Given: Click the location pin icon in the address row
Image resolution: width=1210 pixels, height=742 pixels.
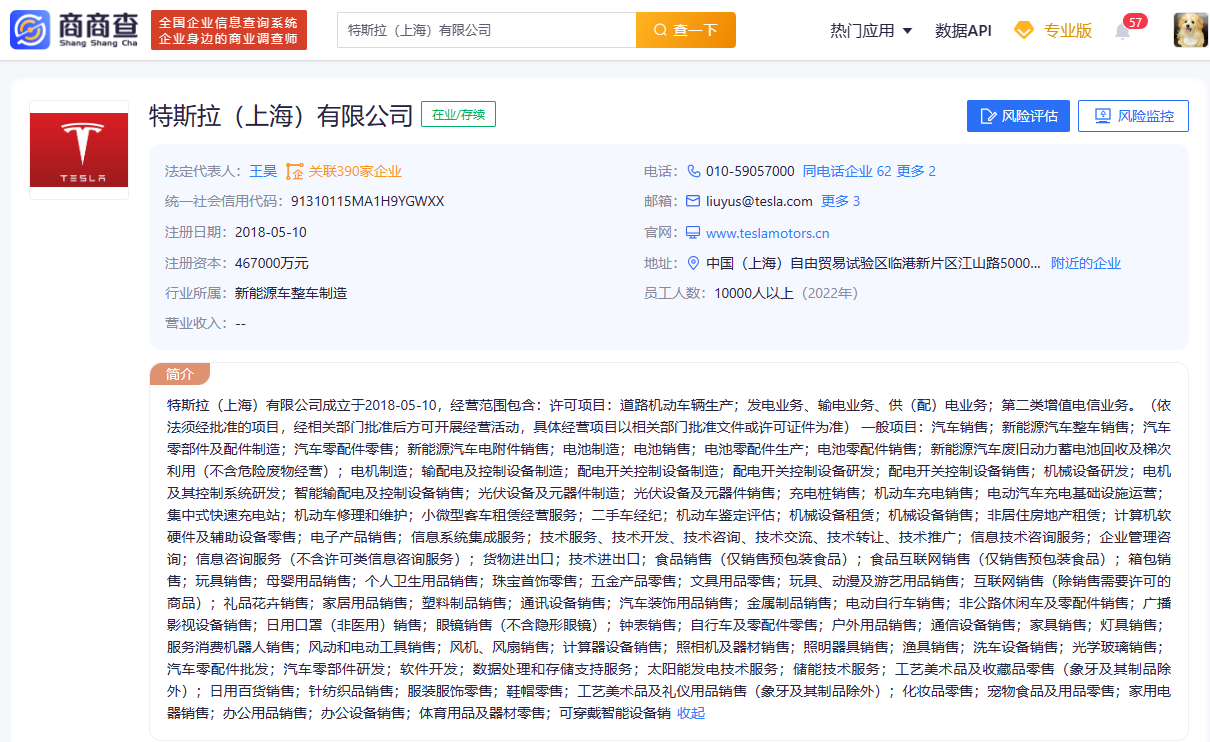Looking at the screenshot, I should click(693, 263).
